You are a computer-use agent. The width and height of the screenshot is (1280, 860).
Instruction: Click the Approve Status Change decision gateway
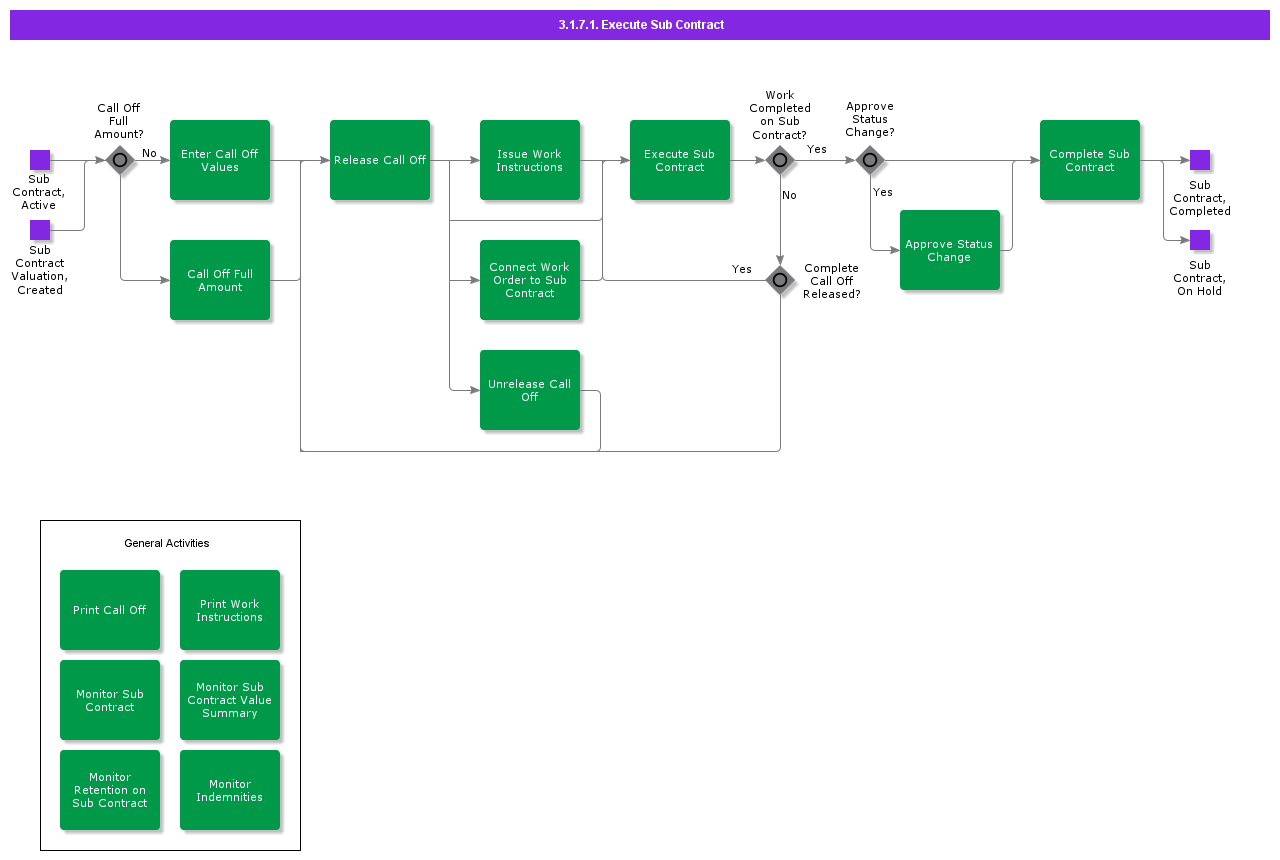(870, 160)
